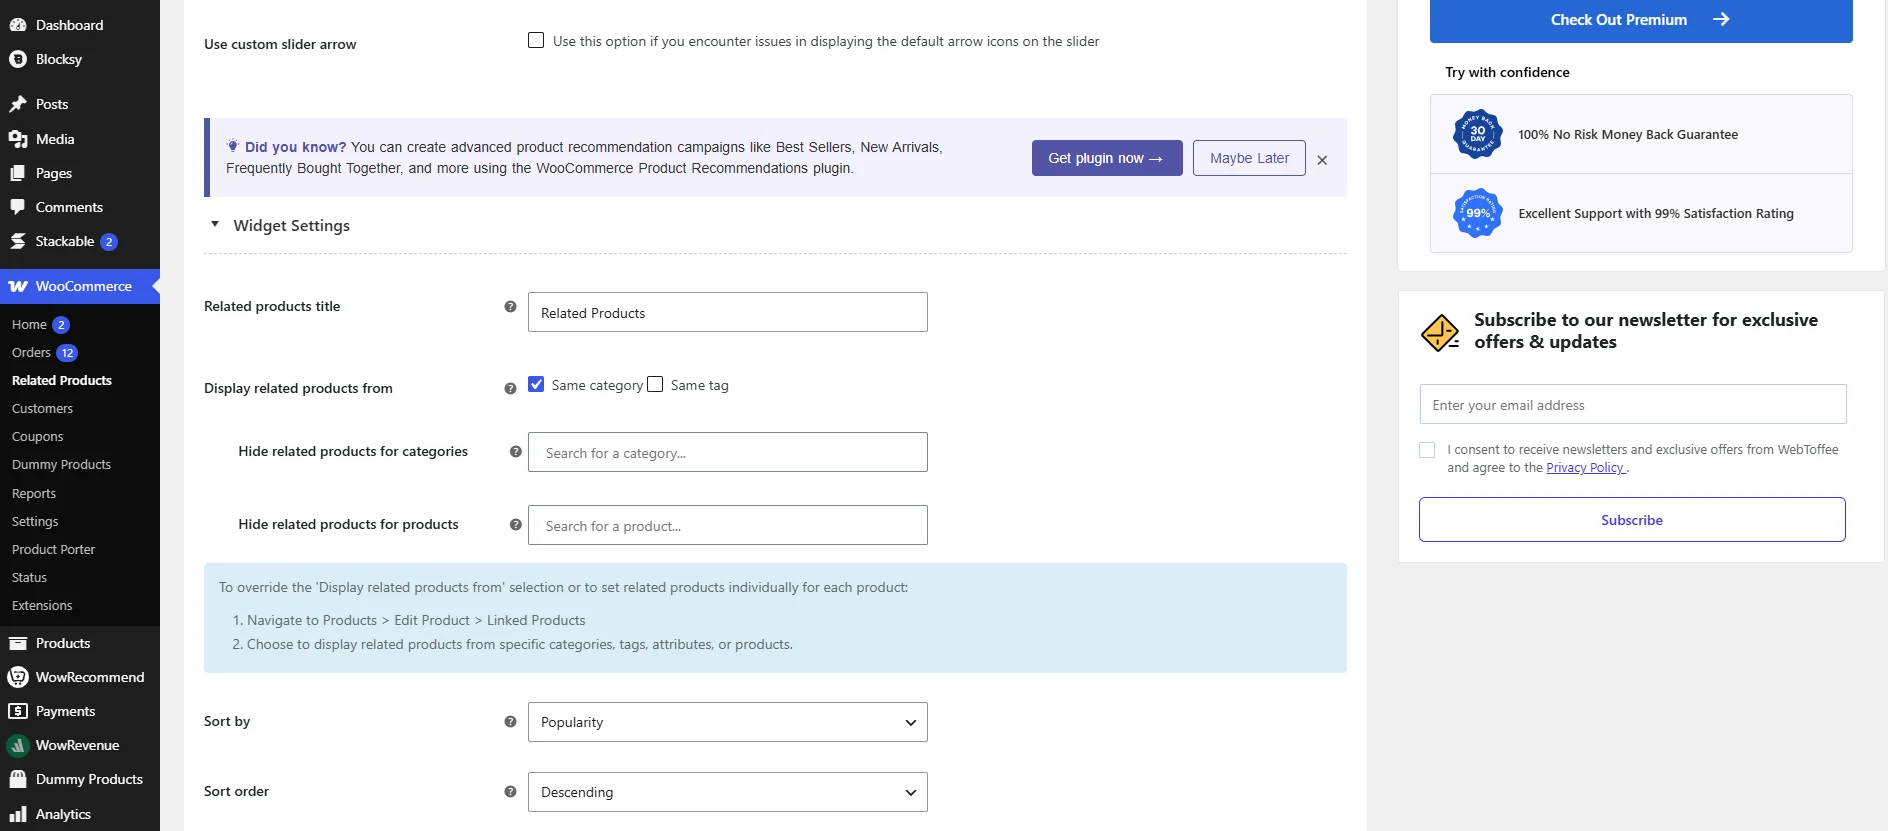The image size is (1888, 831).
Task: Collapse the Widget Settings section
Action: (x=215, y=225)
